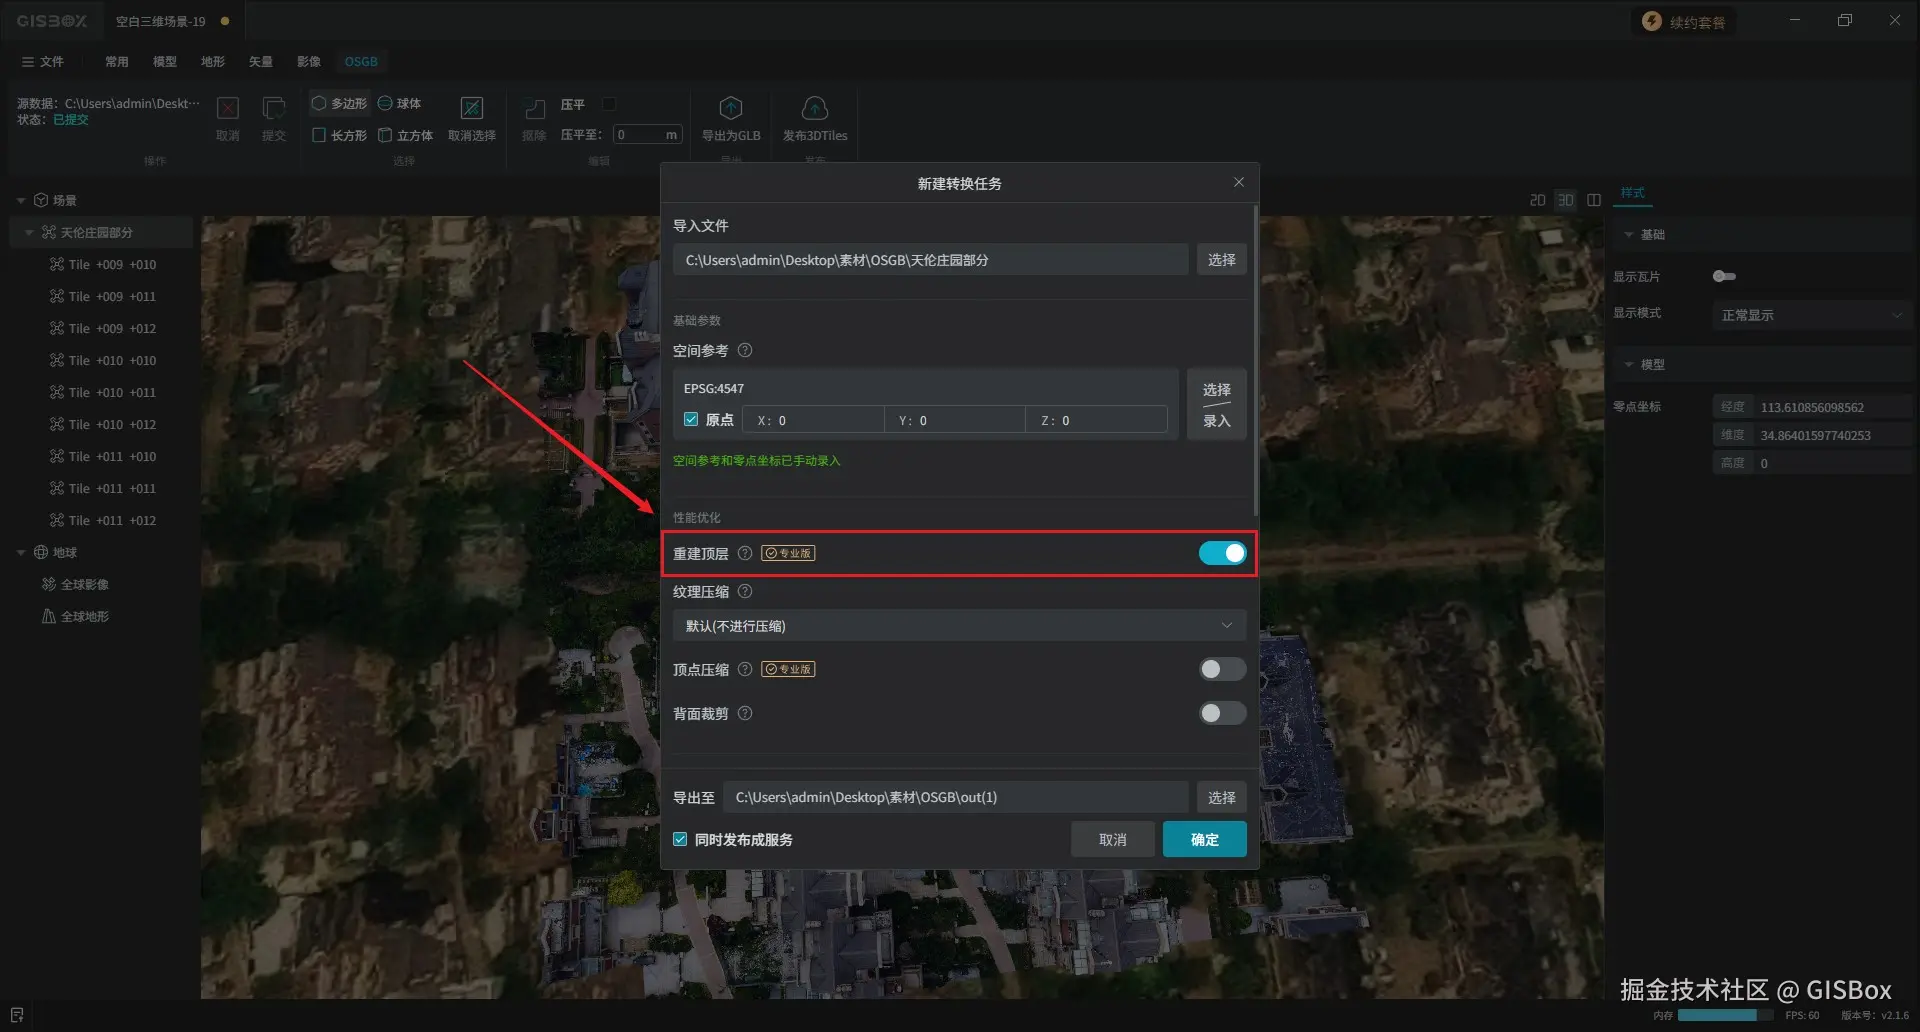1920x1032 pixels.
Task: Click the dialog's vertical scrollbar
Action: point(1255,360)
